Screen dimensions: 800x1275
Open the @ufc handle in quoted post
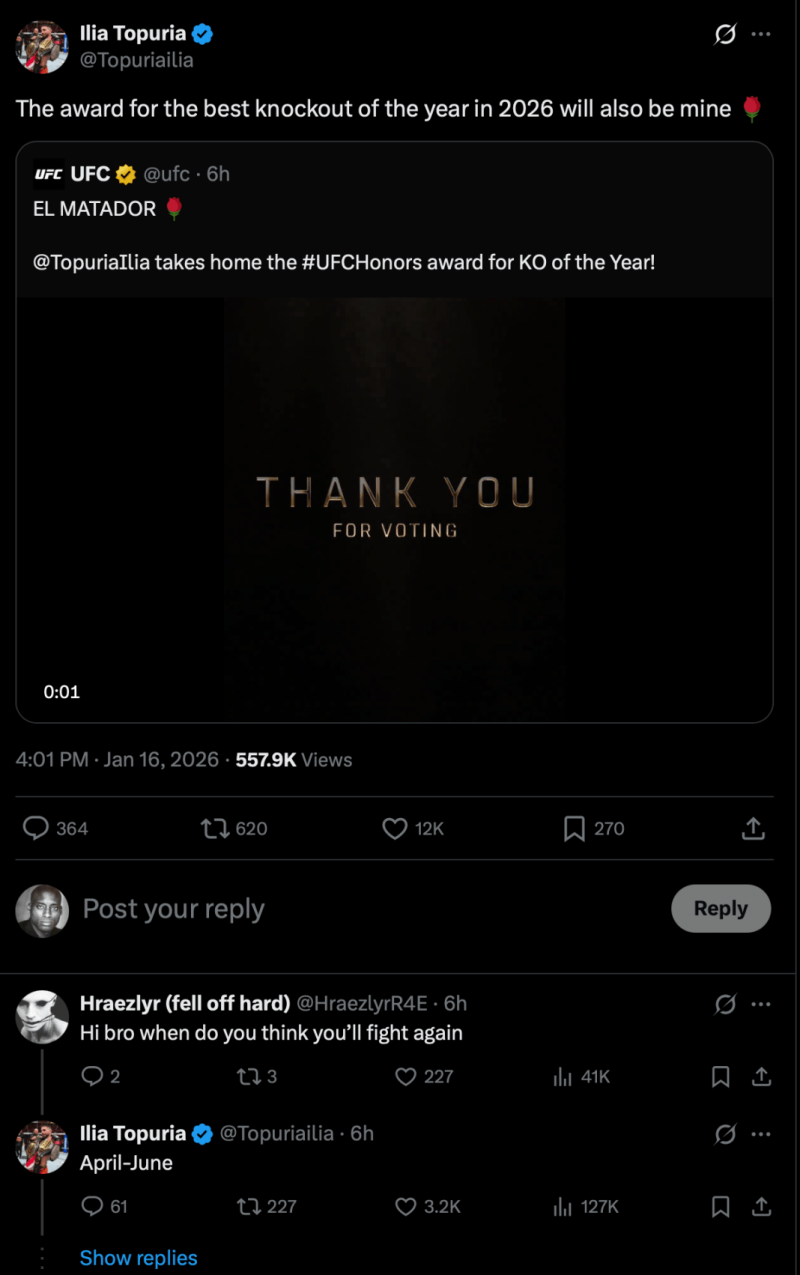[166, 174]
